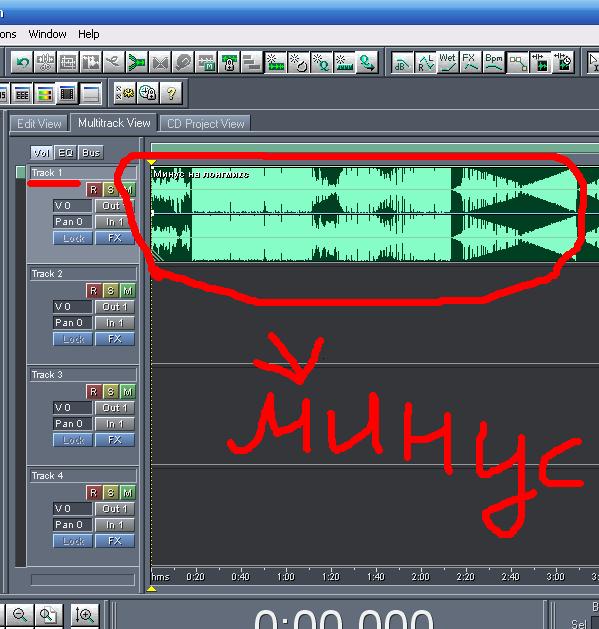This screenshot has width=599, height=629.
Task: Click the L/R pan envelope icon
Action: [425, 63]
